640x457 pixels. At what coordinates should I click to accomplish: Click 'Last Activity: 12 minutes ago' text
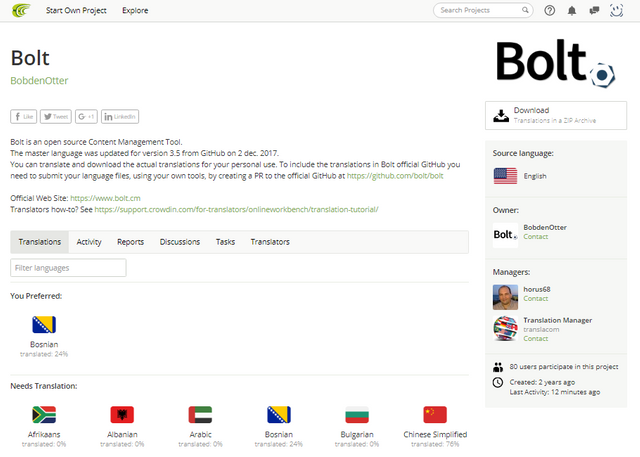pyautogui.click(x=555, y=392)
